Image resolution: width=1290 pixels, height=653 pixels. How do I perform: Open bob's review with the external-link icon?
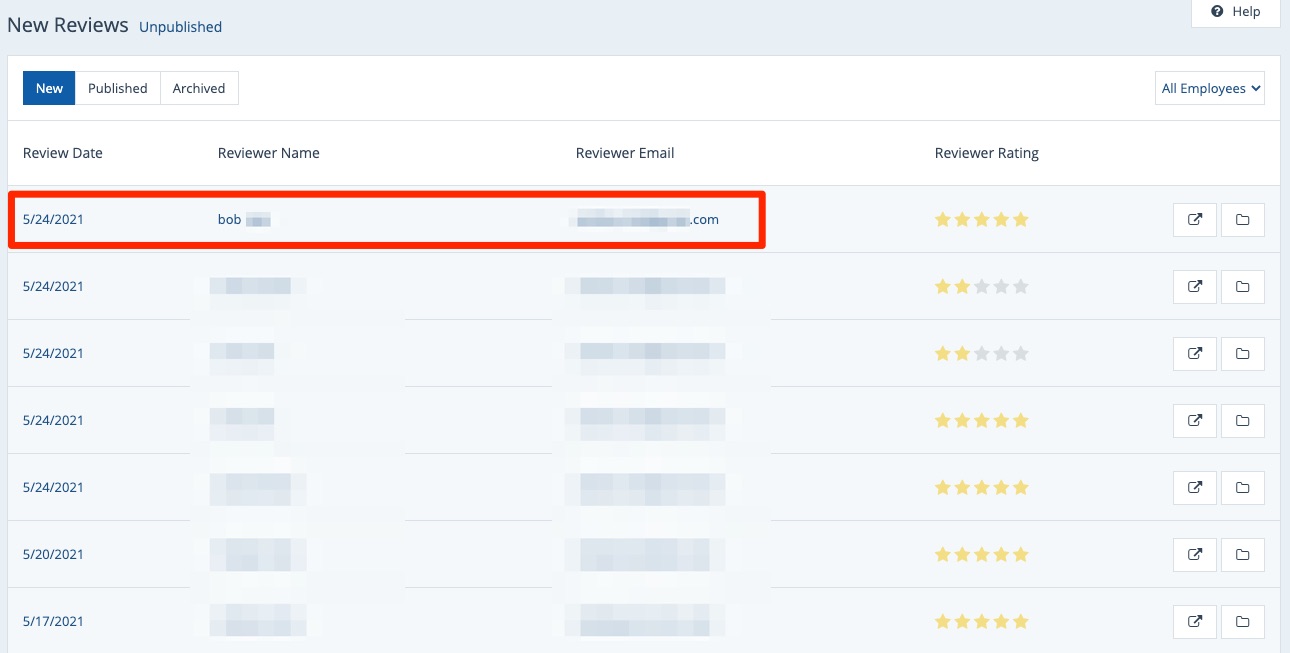click(1194, 220)
